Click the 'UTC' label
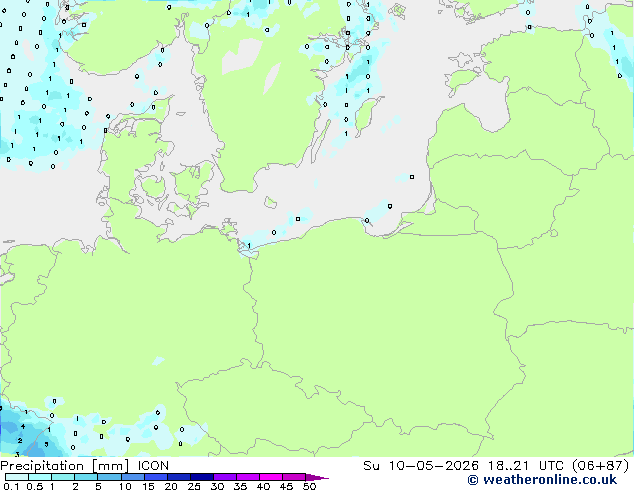Screen dimensions: 634x490 550,466
